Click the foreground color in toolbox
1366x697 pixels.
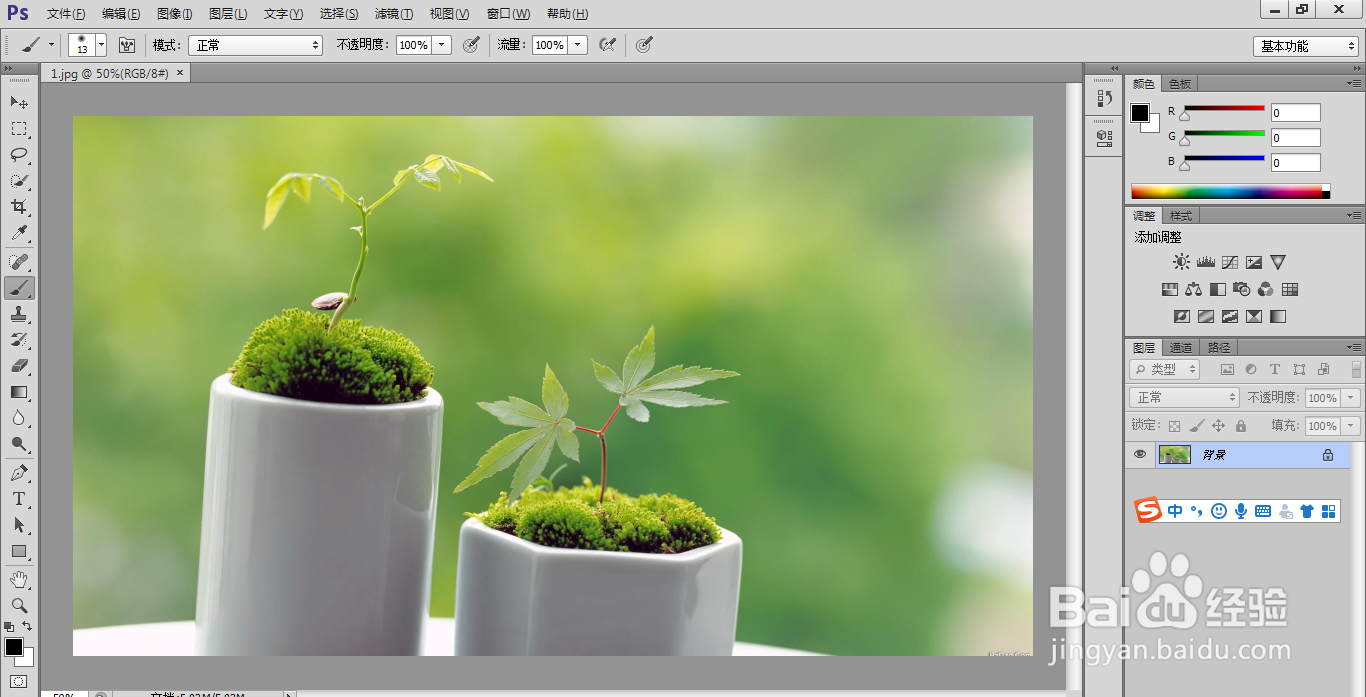[14, 647]
